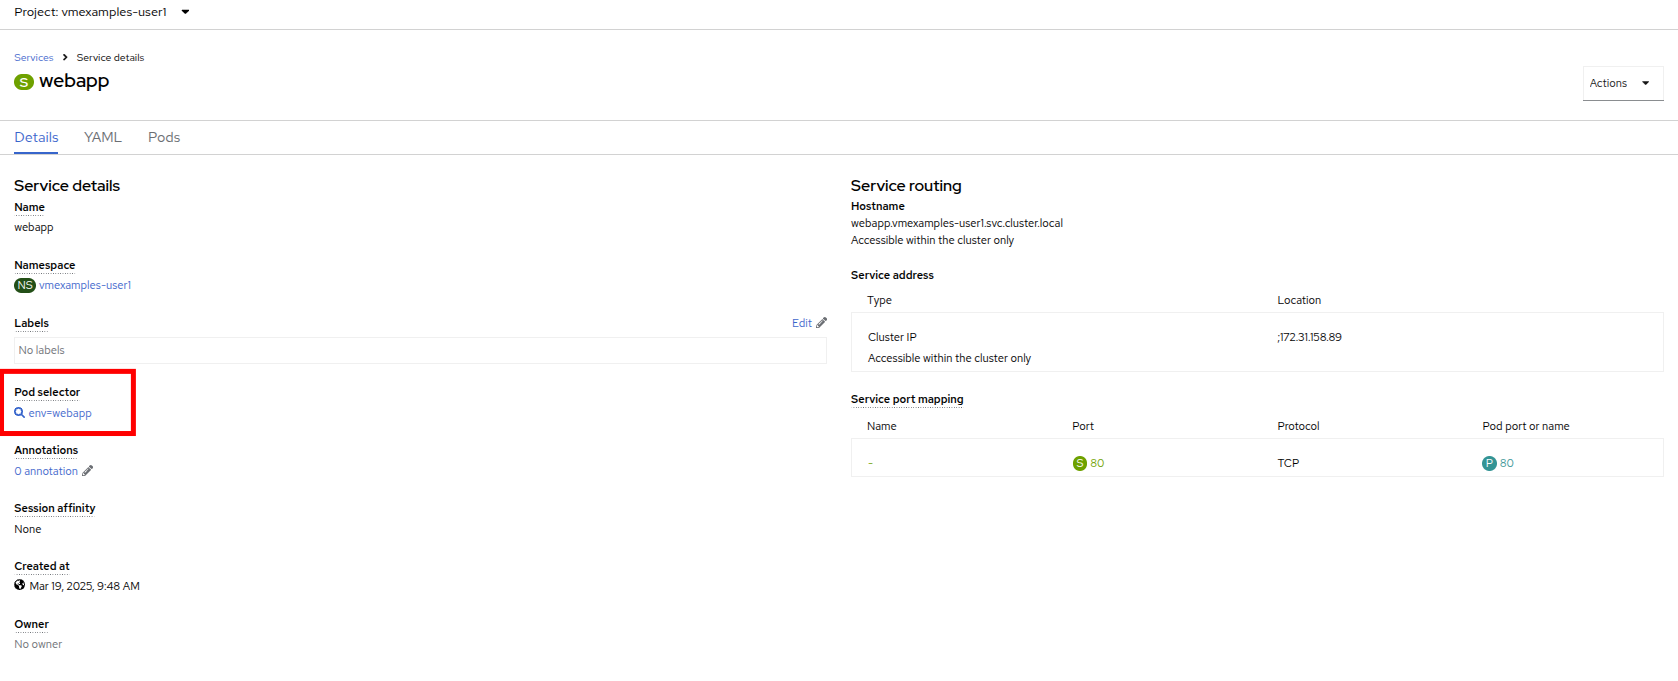The image size is (1678, 681).
Task: Click the magnifier icon under Pod selector
Action: click(20, 413)
